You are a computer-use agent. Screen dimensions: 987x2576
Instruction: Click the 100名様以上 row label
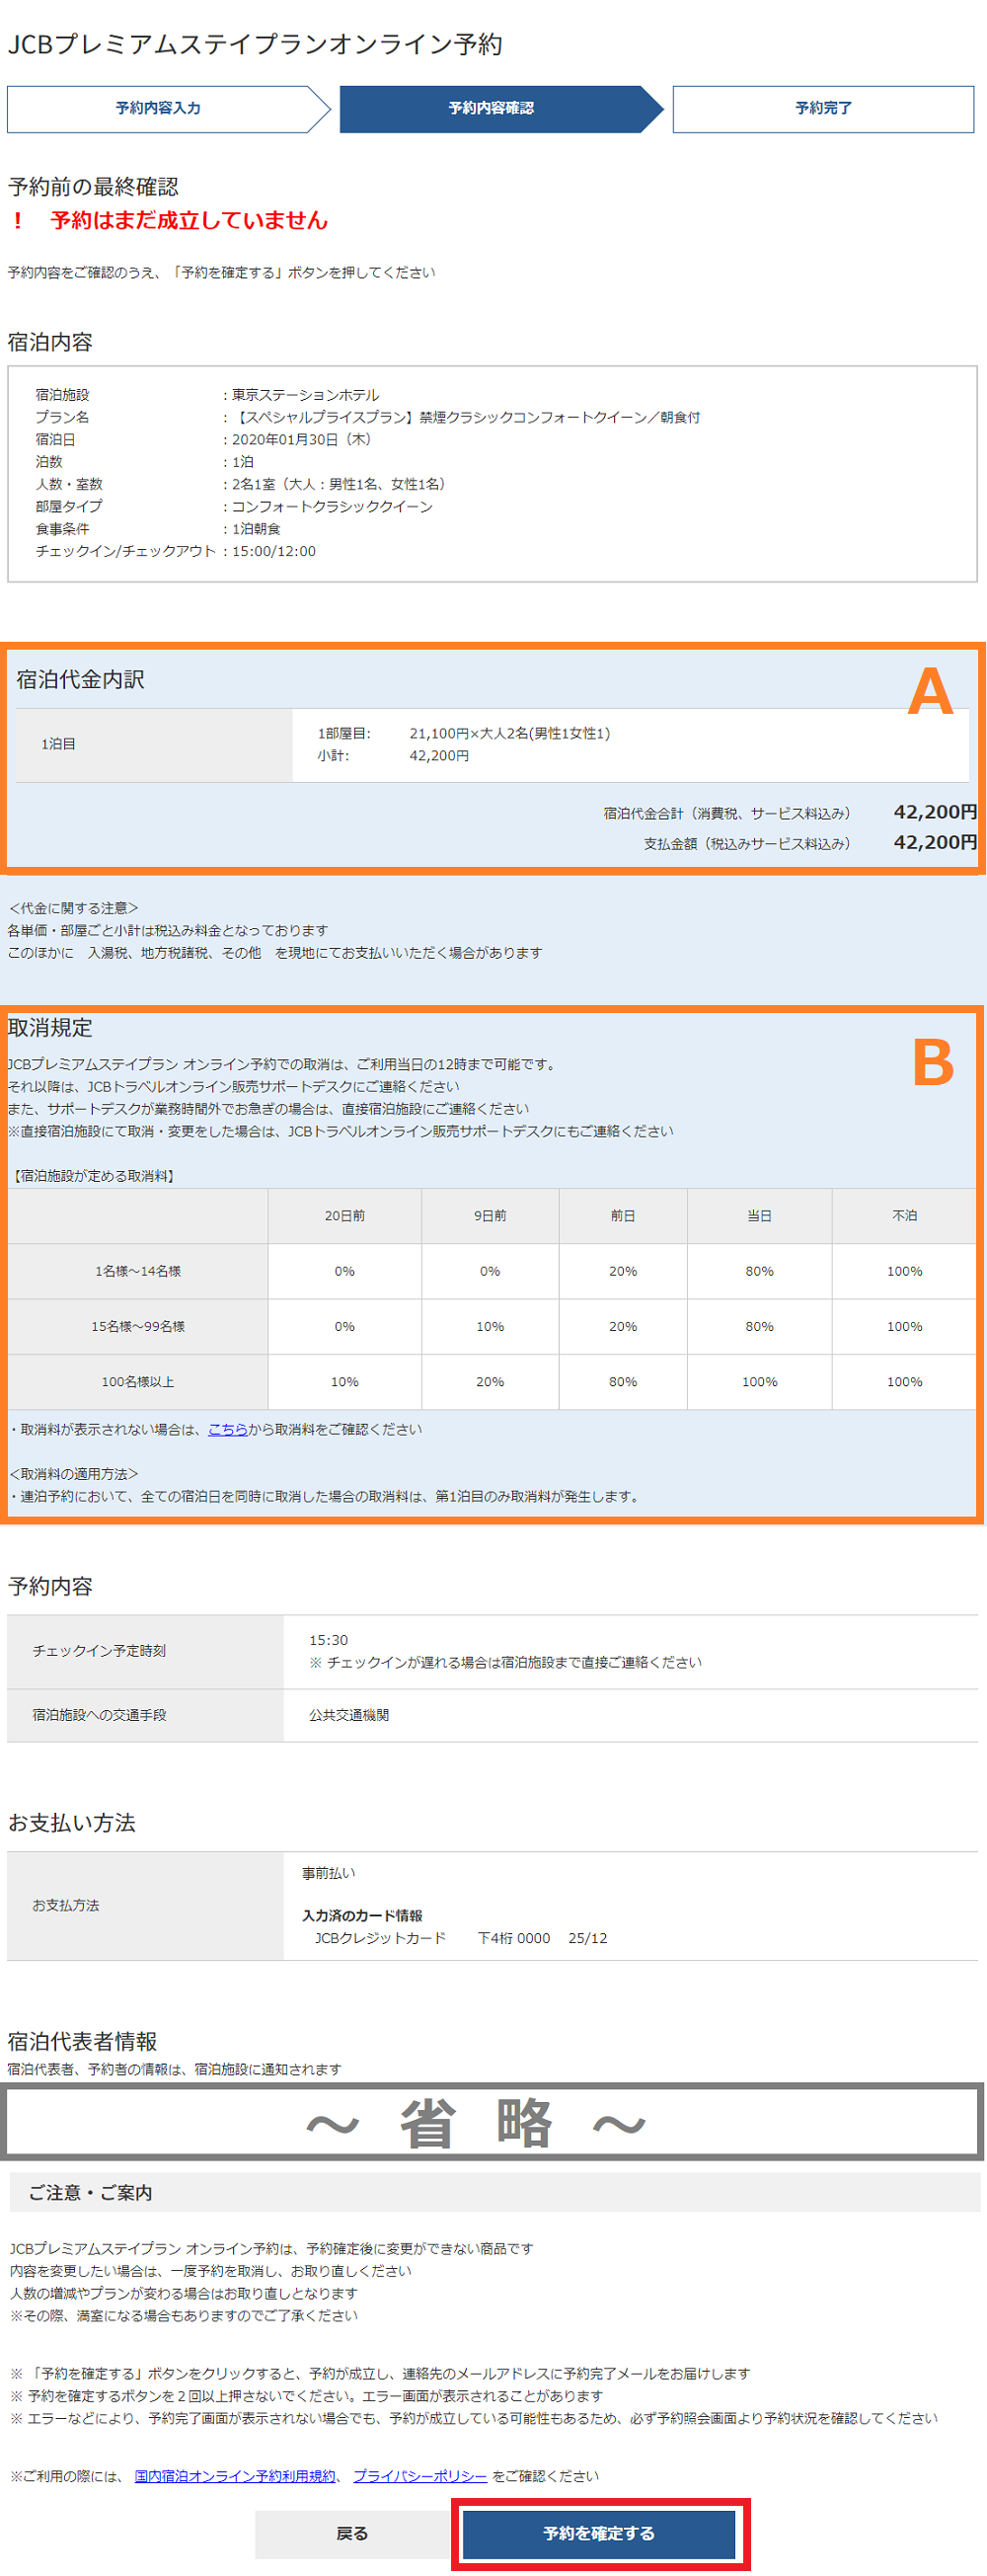pyautogui.click(x=138, y=1382)
